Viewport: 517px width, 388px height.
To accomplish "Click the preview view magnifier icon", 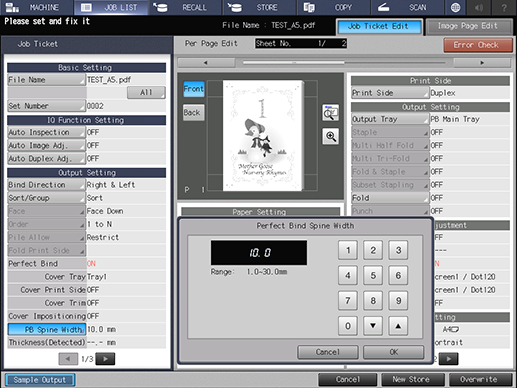I will (331, 113).
